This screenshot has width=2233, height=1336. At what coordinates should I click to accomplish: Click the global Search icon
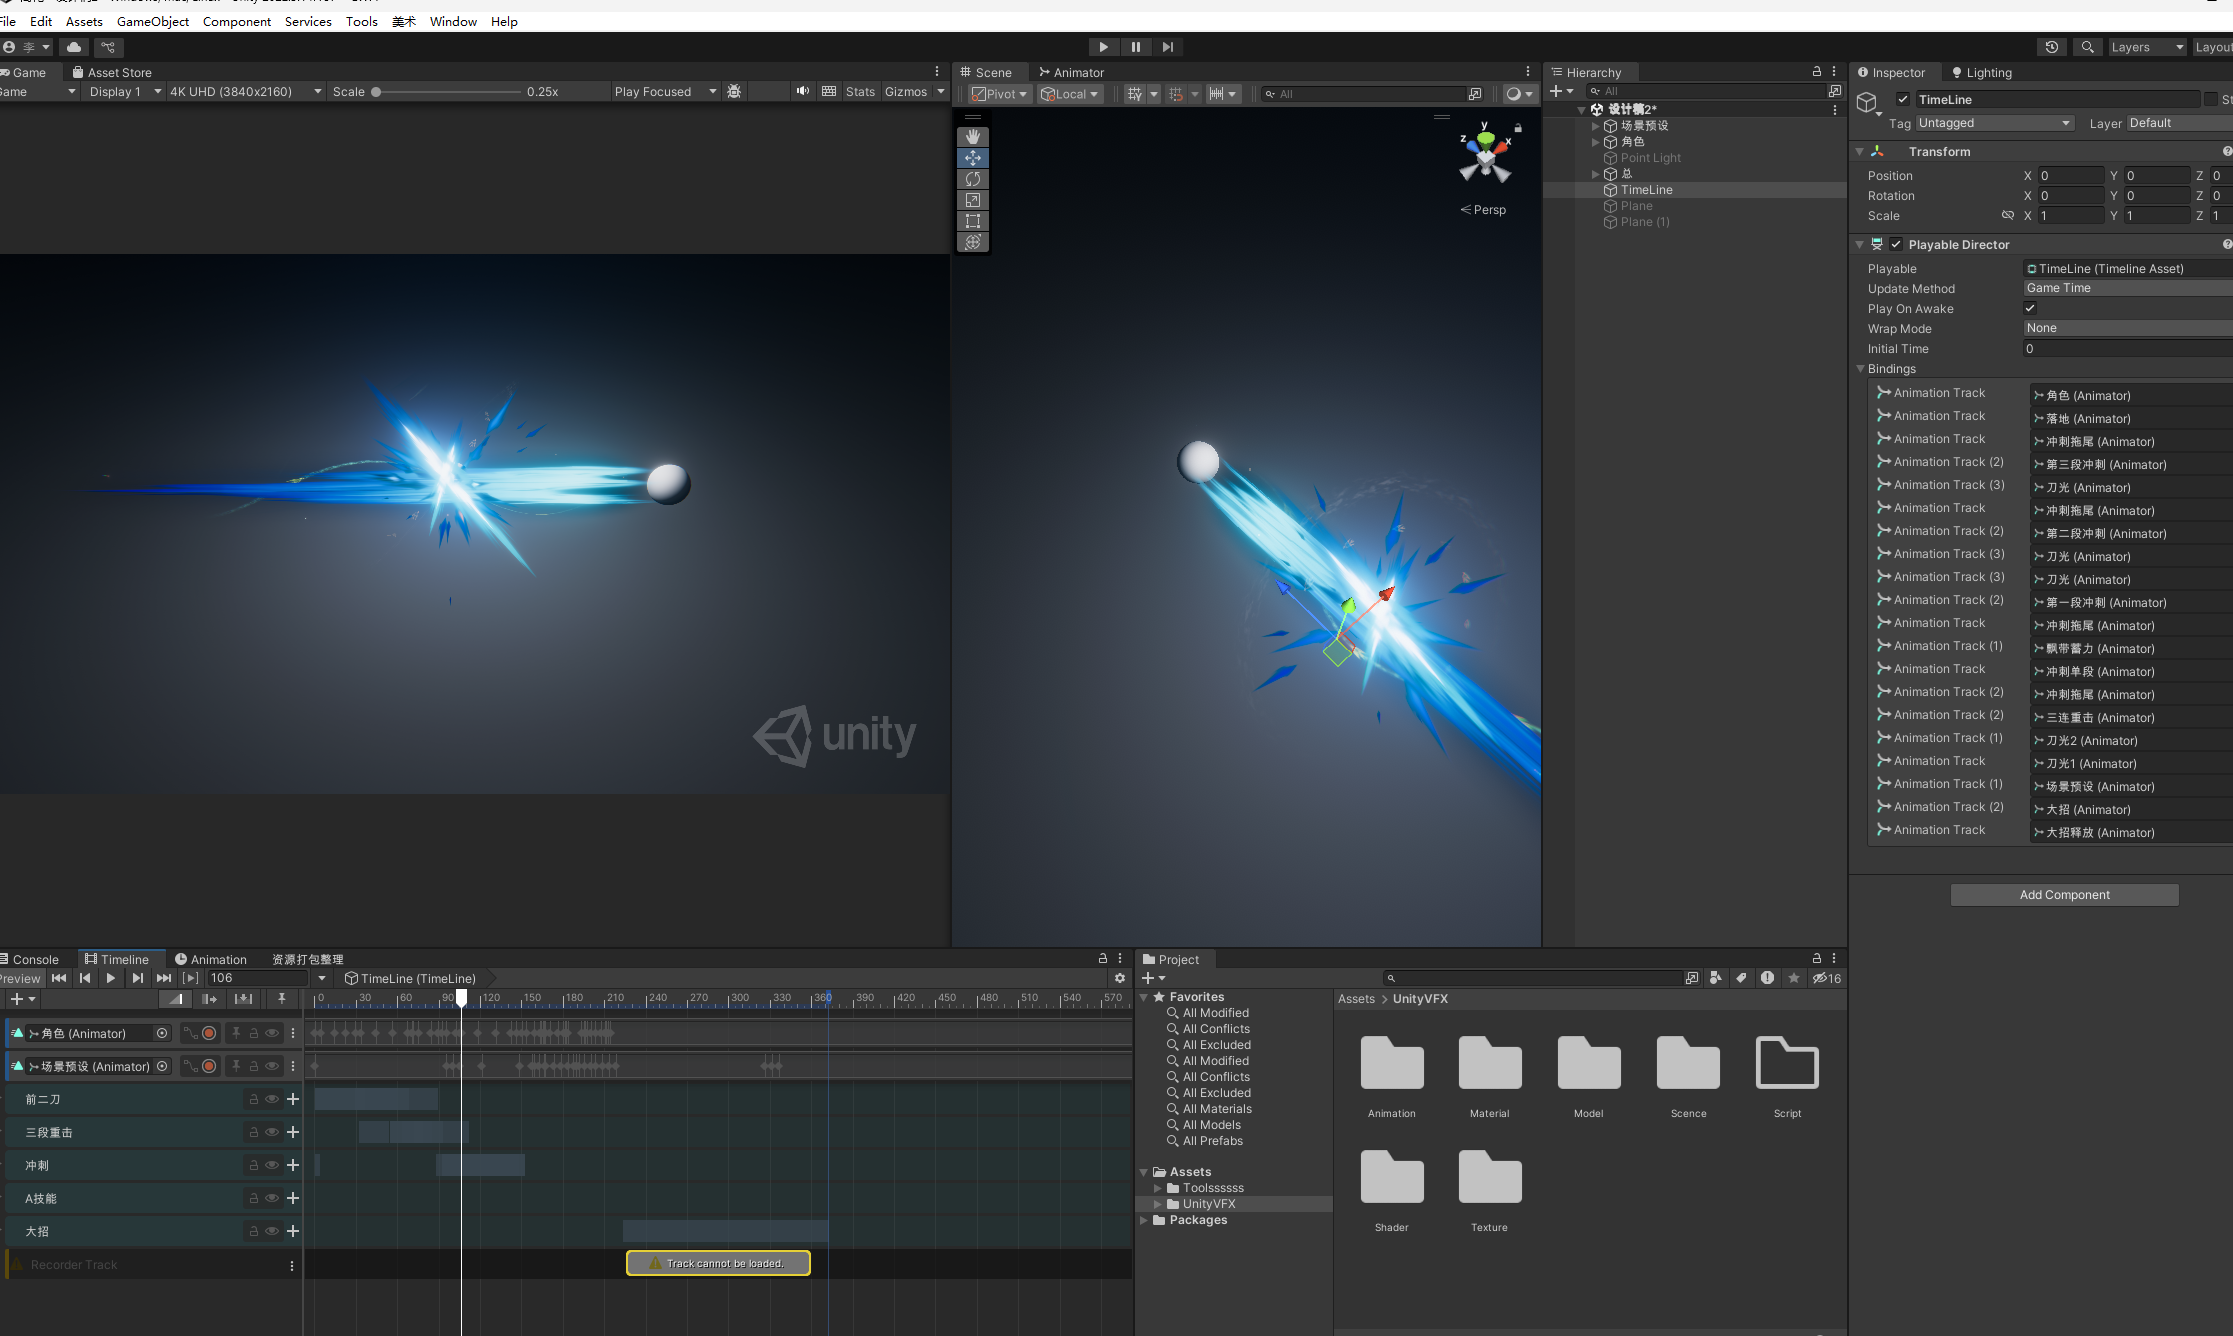coord(2087,47)
